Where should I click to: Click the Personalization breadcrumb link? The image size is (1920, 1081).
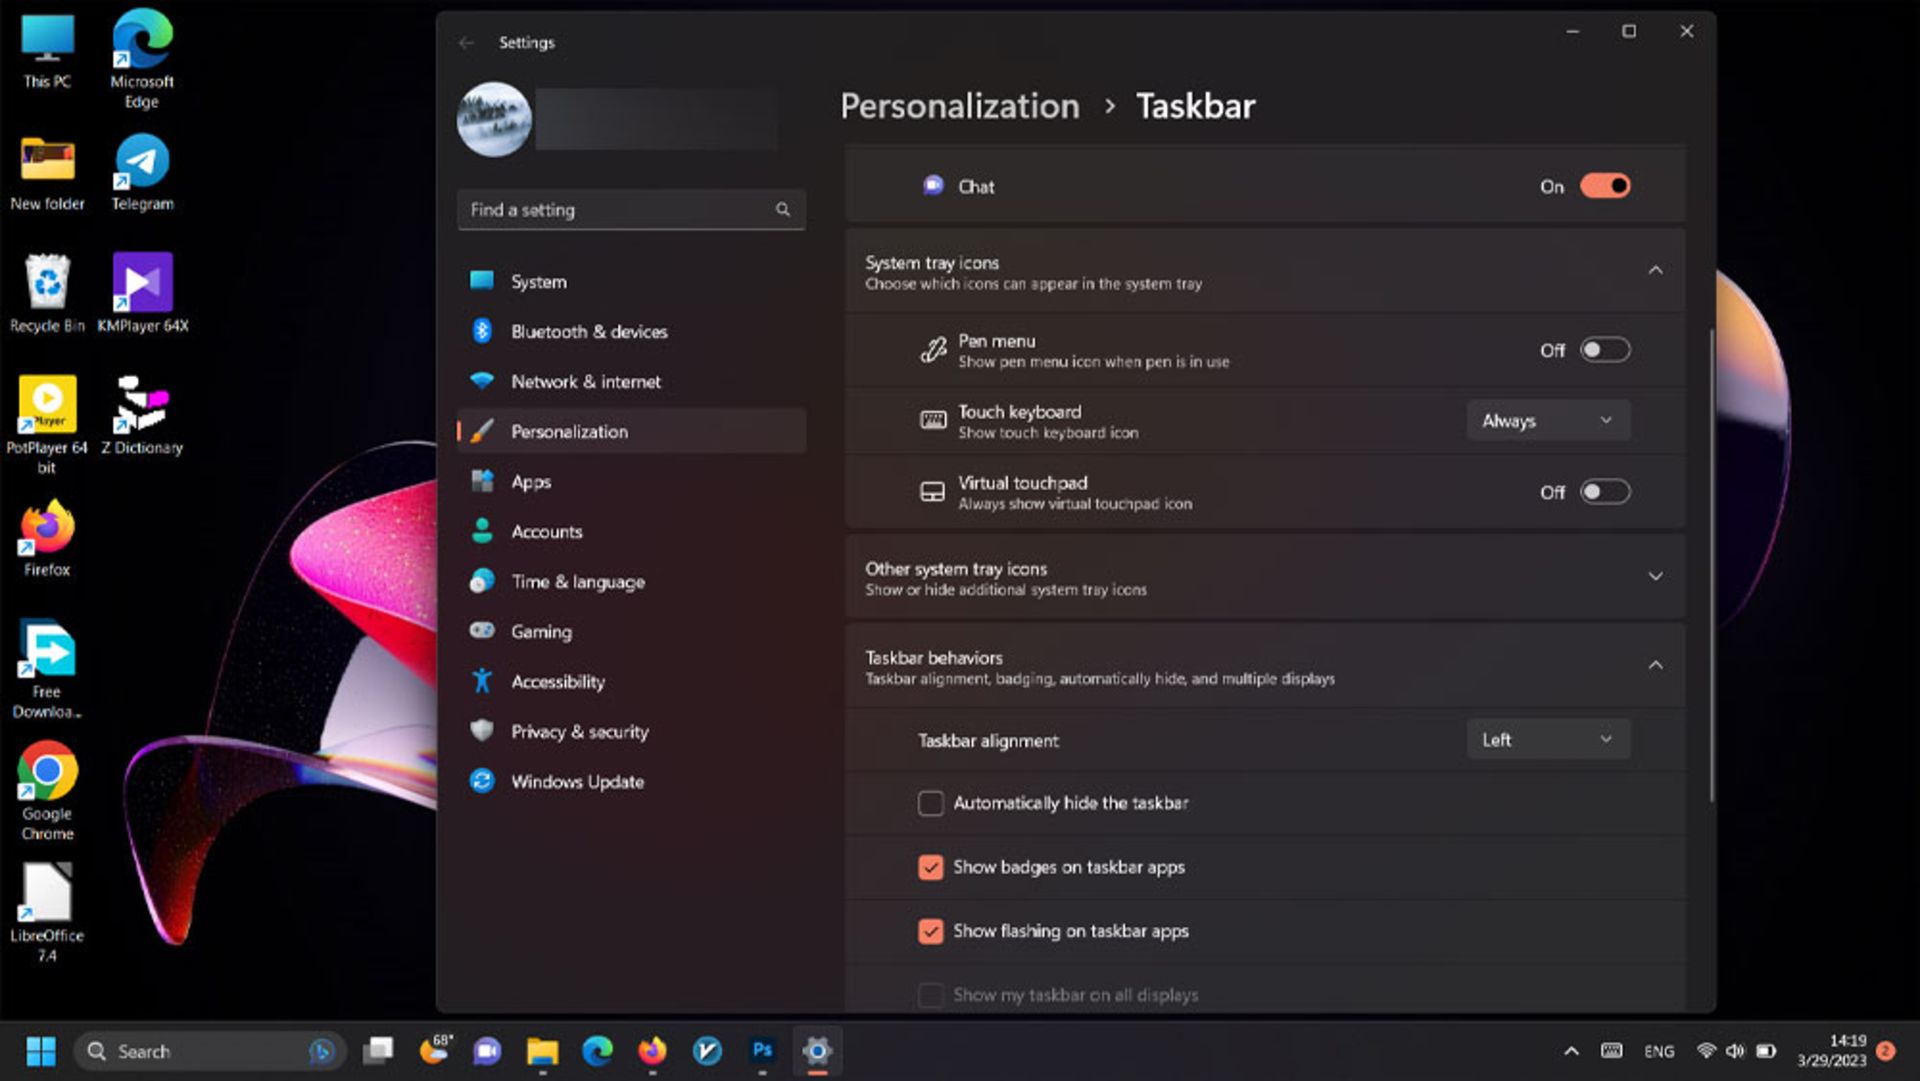(959, 106)
